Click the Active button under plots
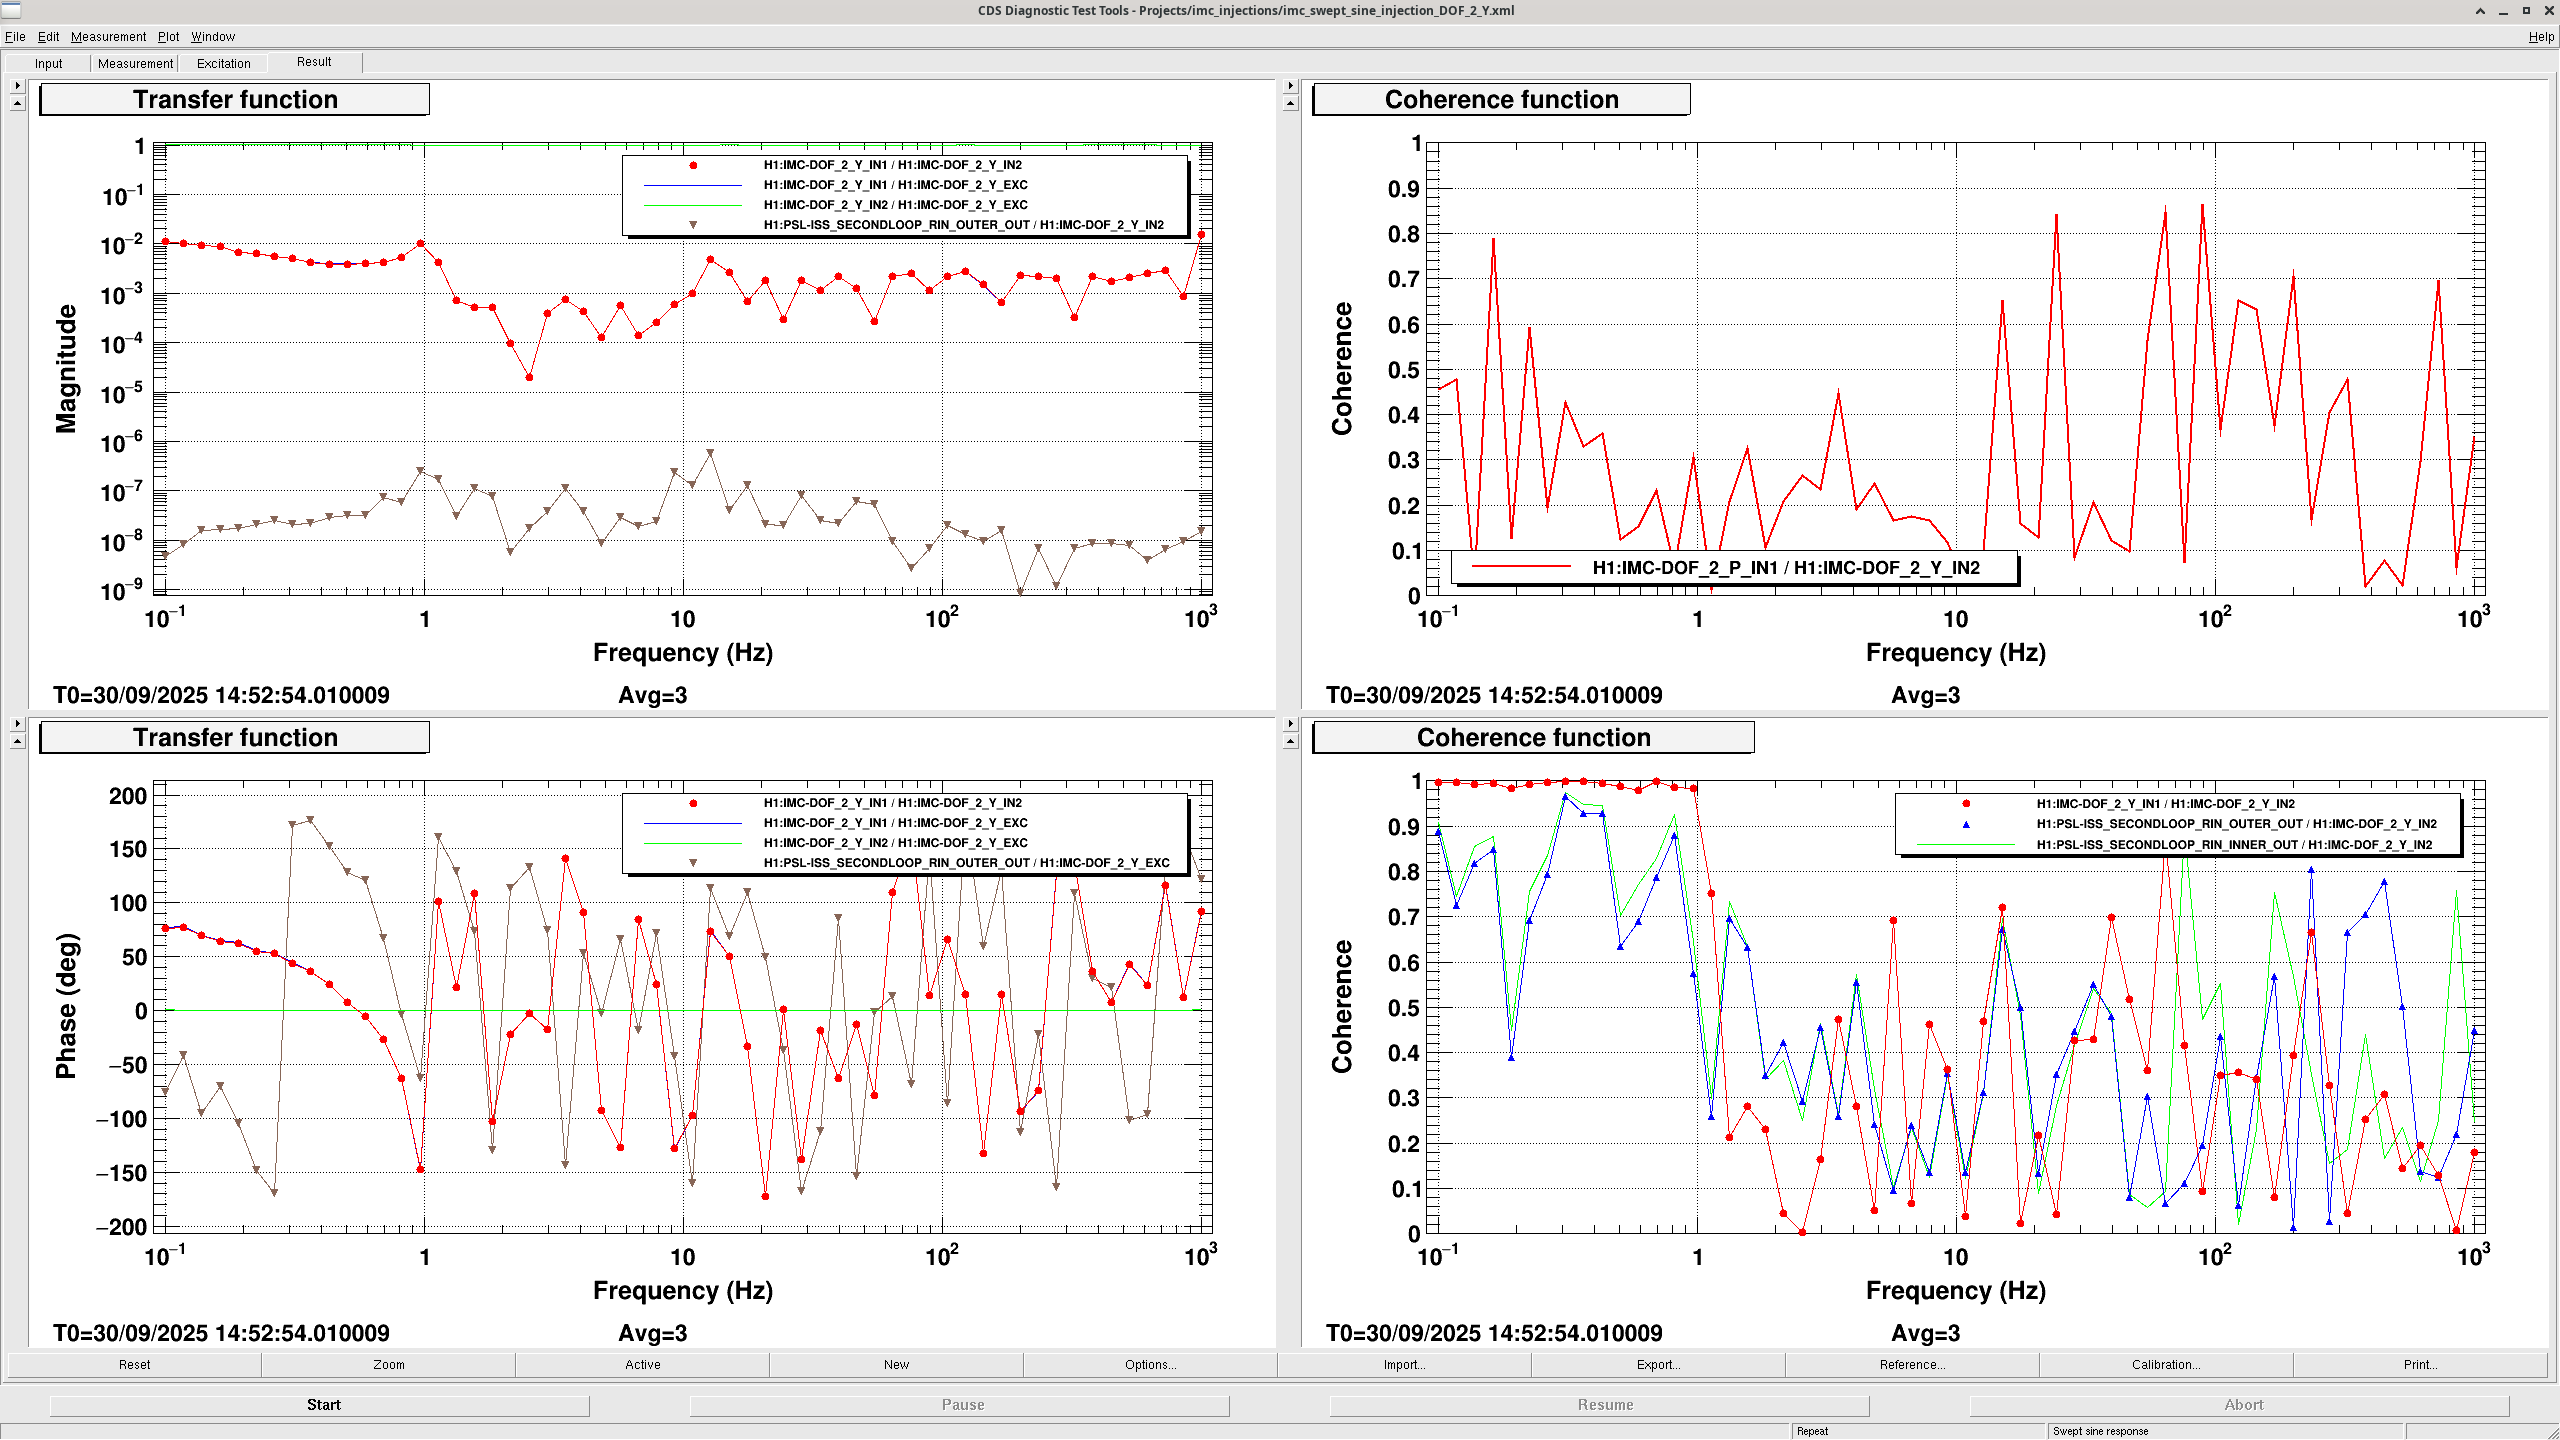 (642, 1364)
